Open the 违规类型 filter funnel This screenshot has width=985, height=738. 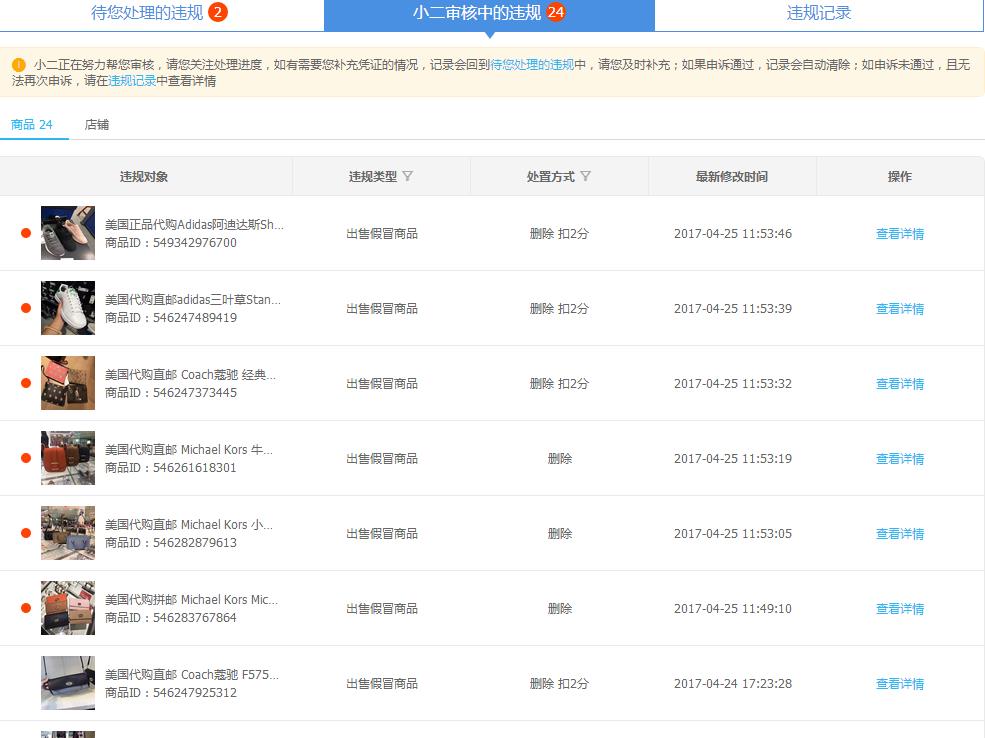click(x=408, y=176)
